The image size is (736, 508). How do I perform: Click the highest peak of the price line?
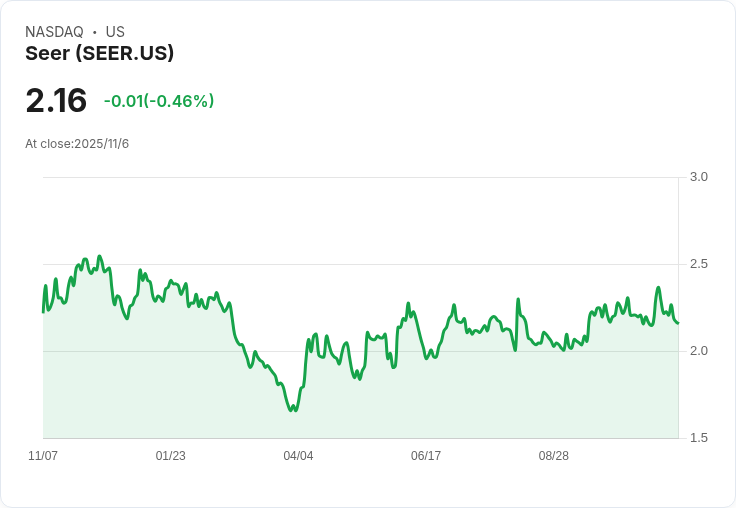[99, 257]
